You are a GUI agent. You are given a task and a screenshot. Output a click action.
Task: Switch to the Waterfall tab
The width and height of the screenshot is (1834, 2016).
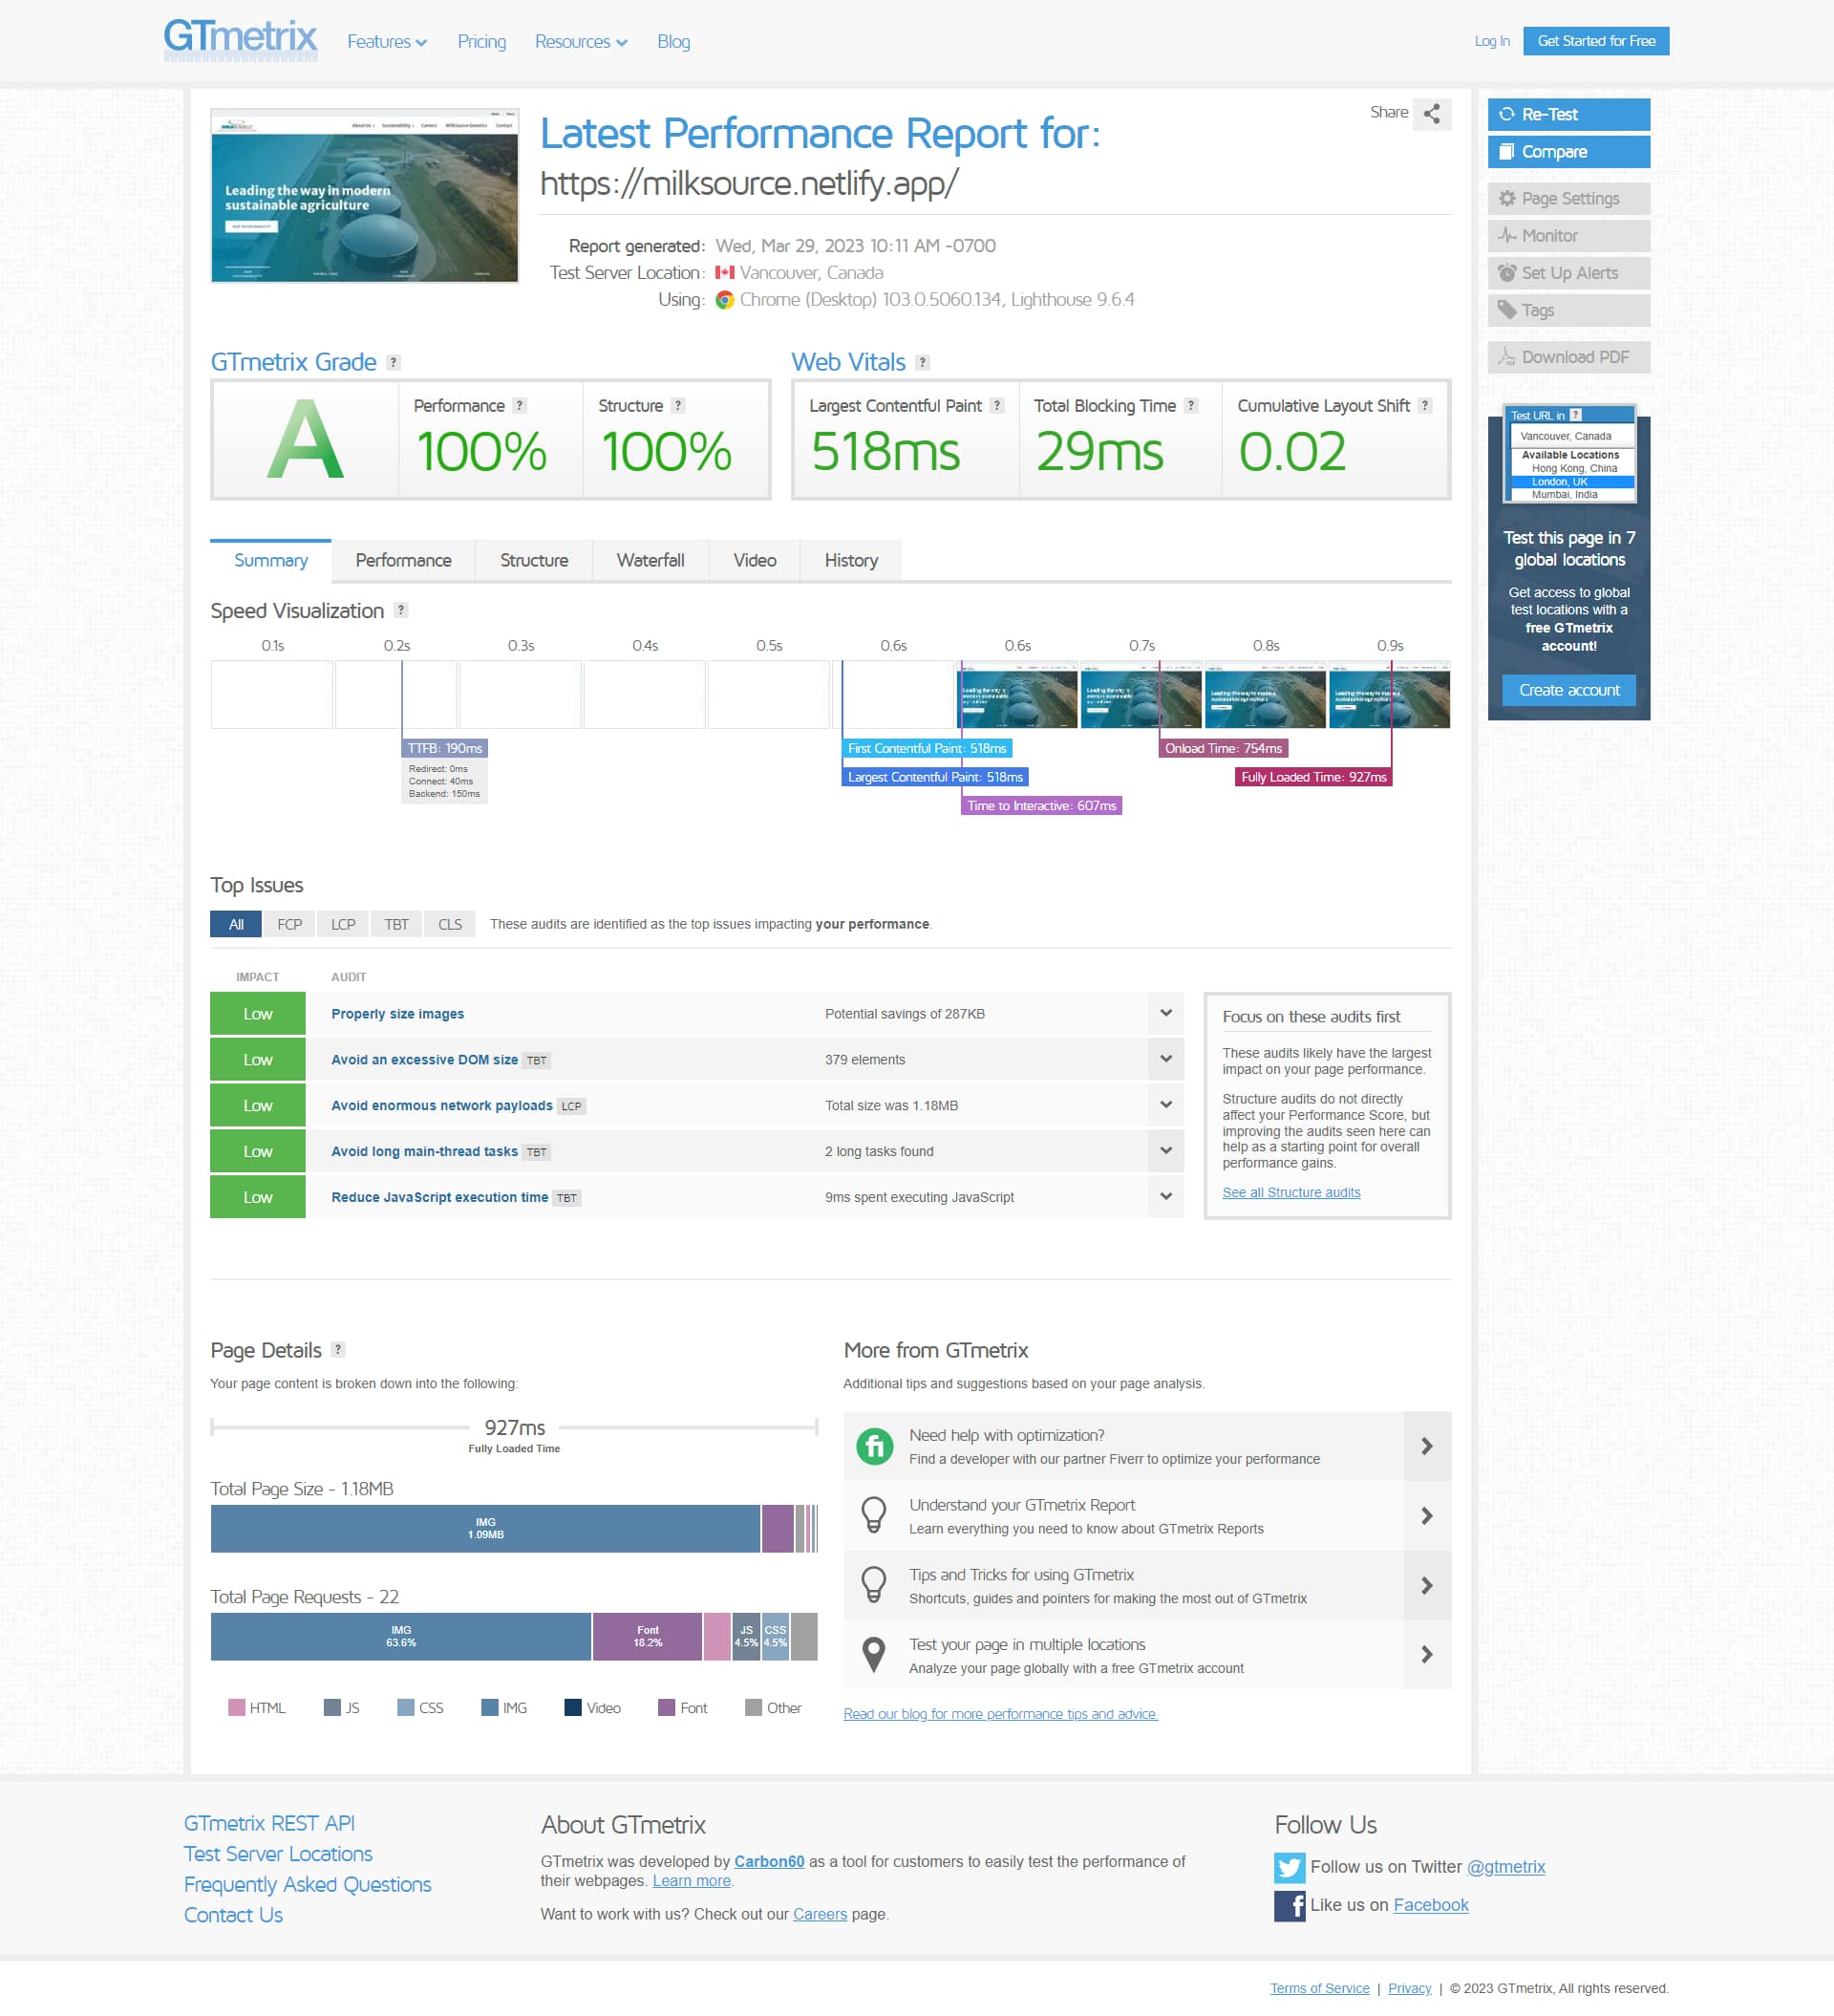650,561
